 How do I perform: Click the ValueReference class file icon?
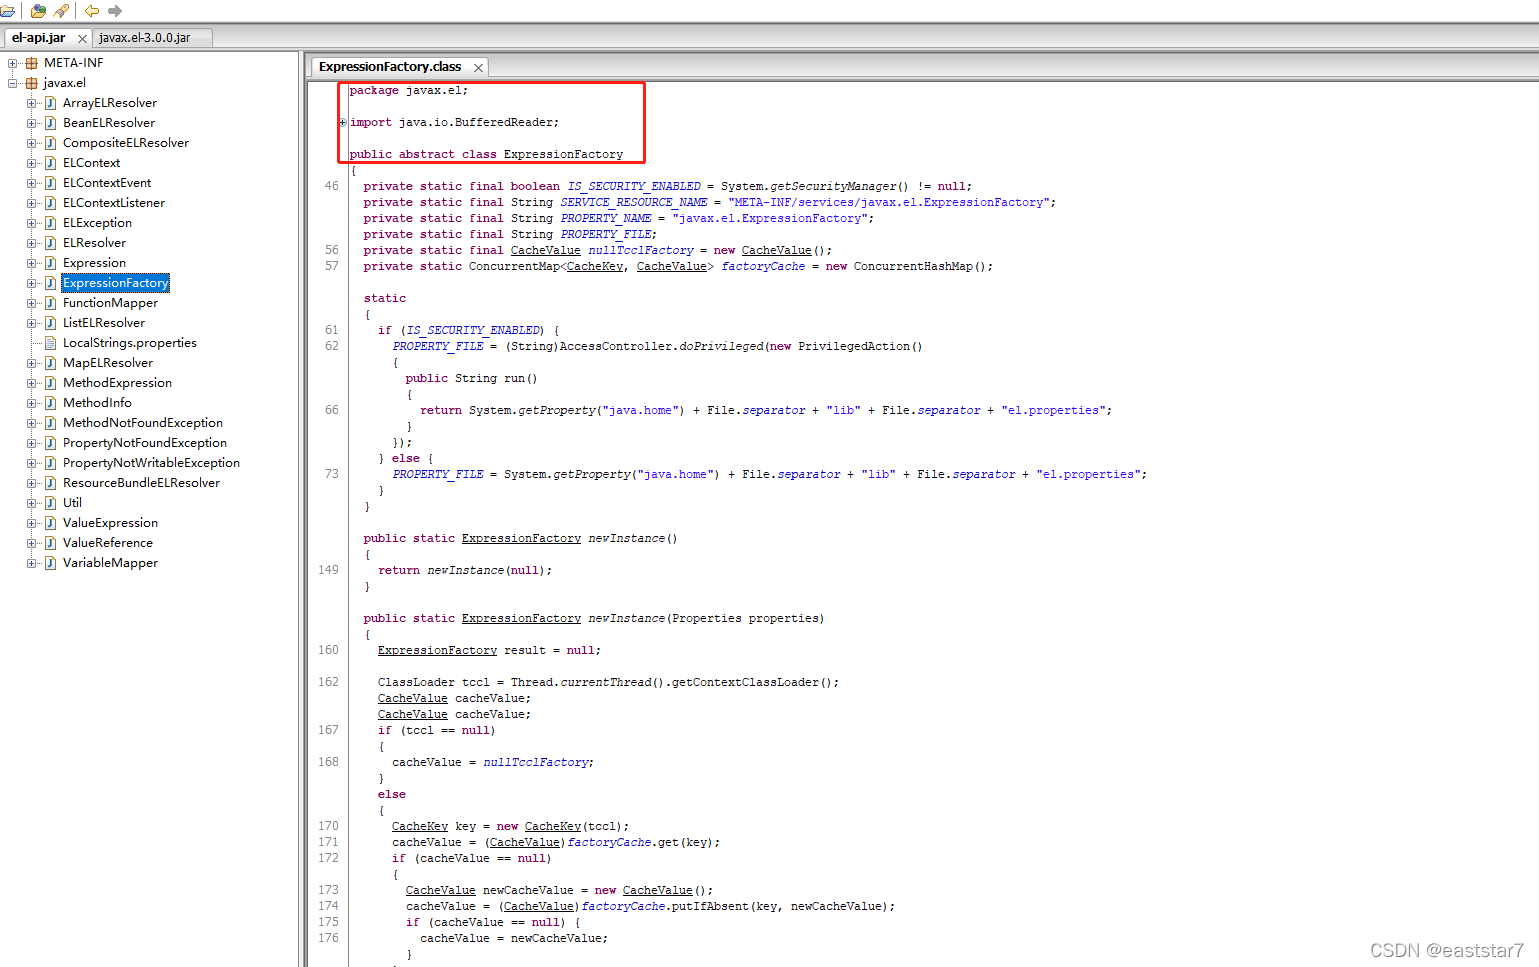tap(50, 543)
